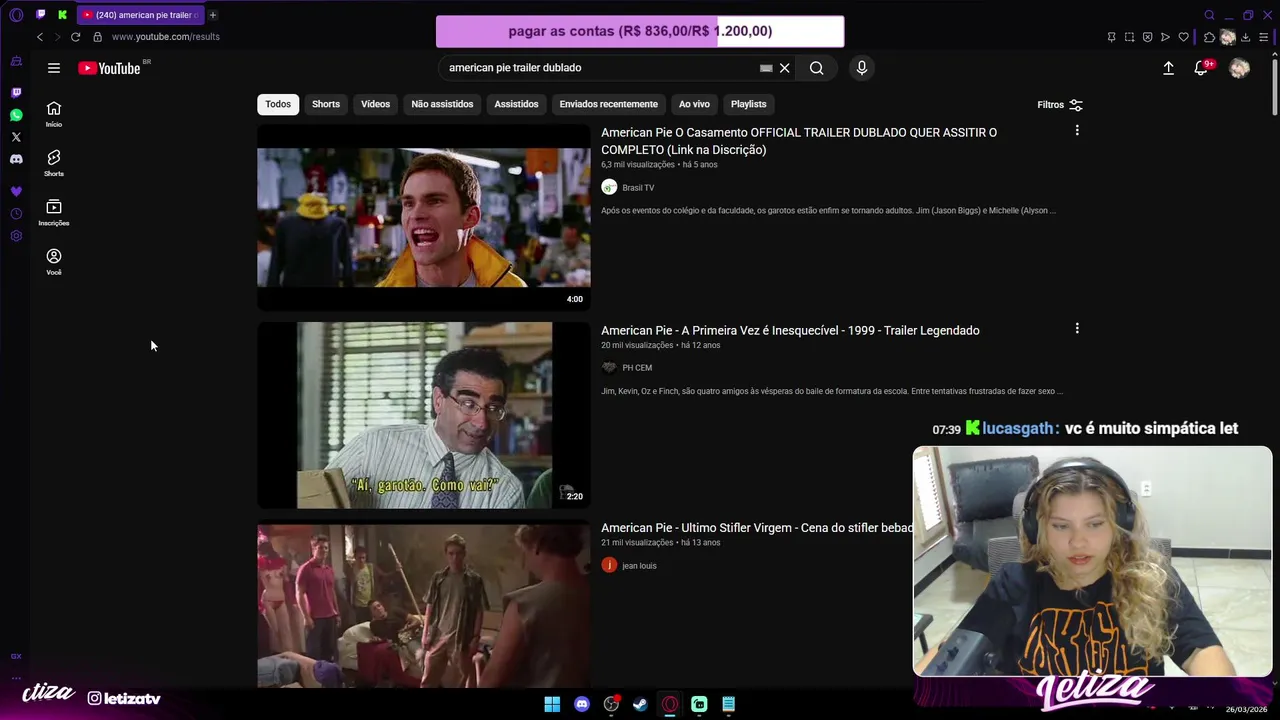Open the ad blocker shield icon

click(x=1147, y=37)
